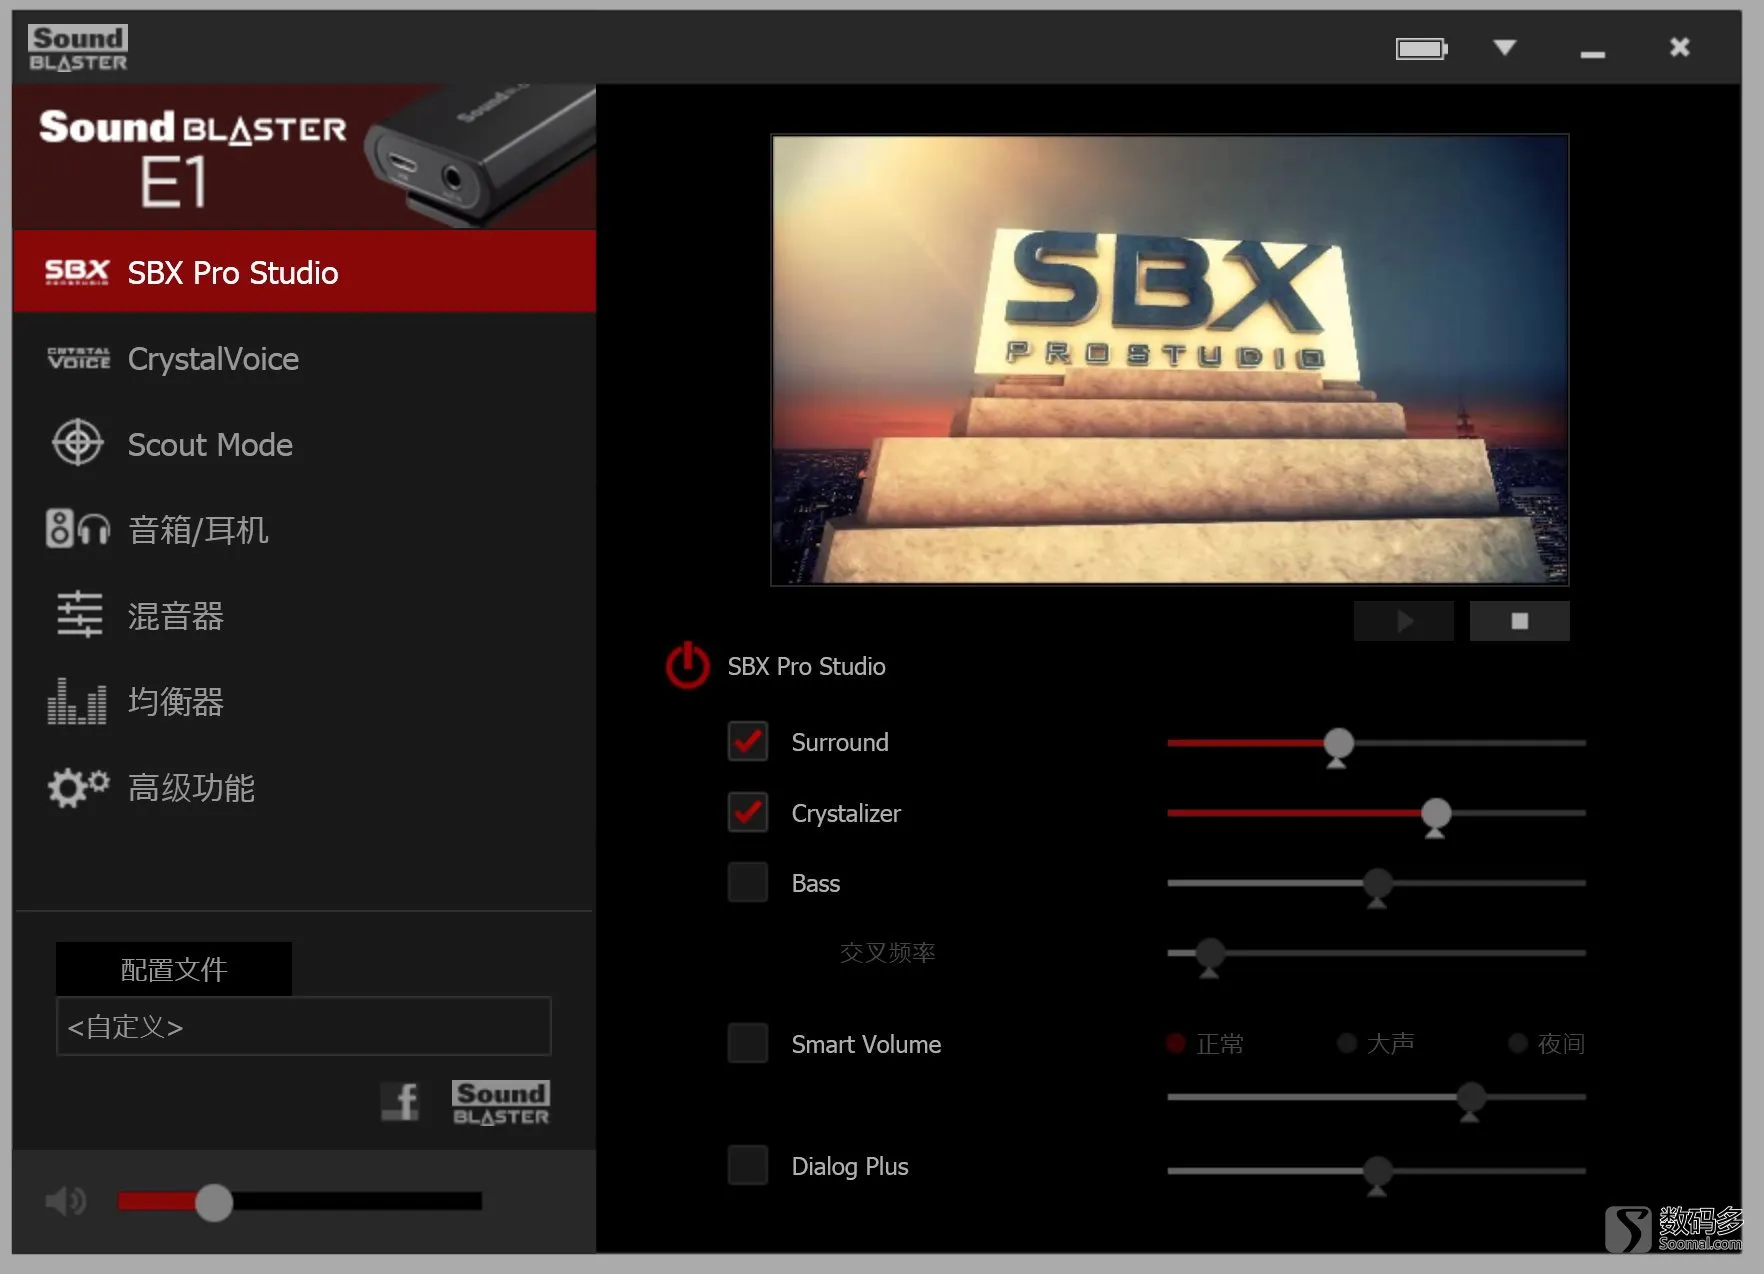Click the SBX Pro Studio video preview
Image resolution: width=1764 pixels, height=1274 pixels.
click(x=1170, y=359)
